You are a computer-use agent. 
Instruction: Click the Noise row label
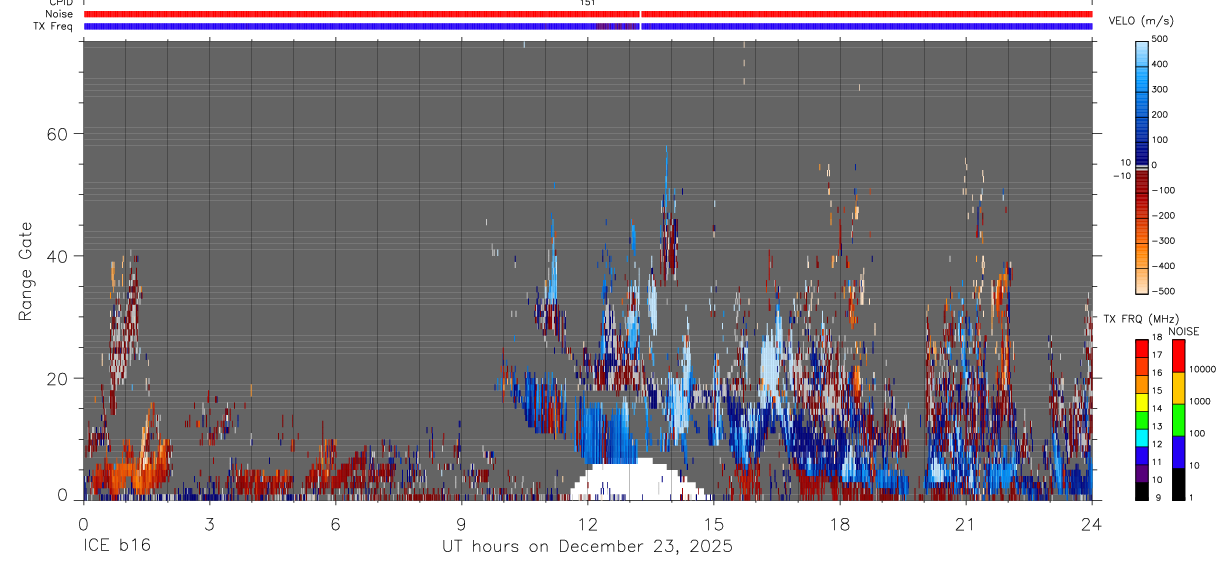point(59,14)
